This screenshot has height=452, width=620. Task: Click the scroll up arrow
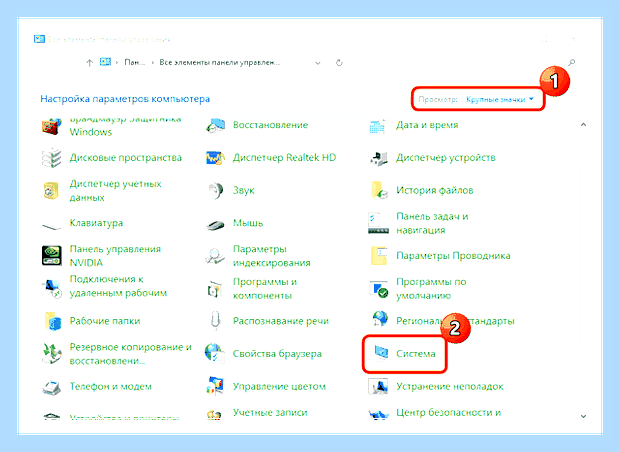pyautogui.click(x=583, y=125)
